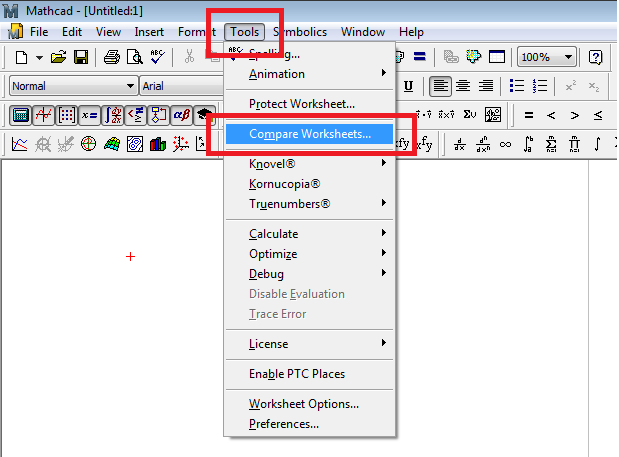Expand the License submenu
Screen dimensions: 619x457
click(x=310, y=344)
